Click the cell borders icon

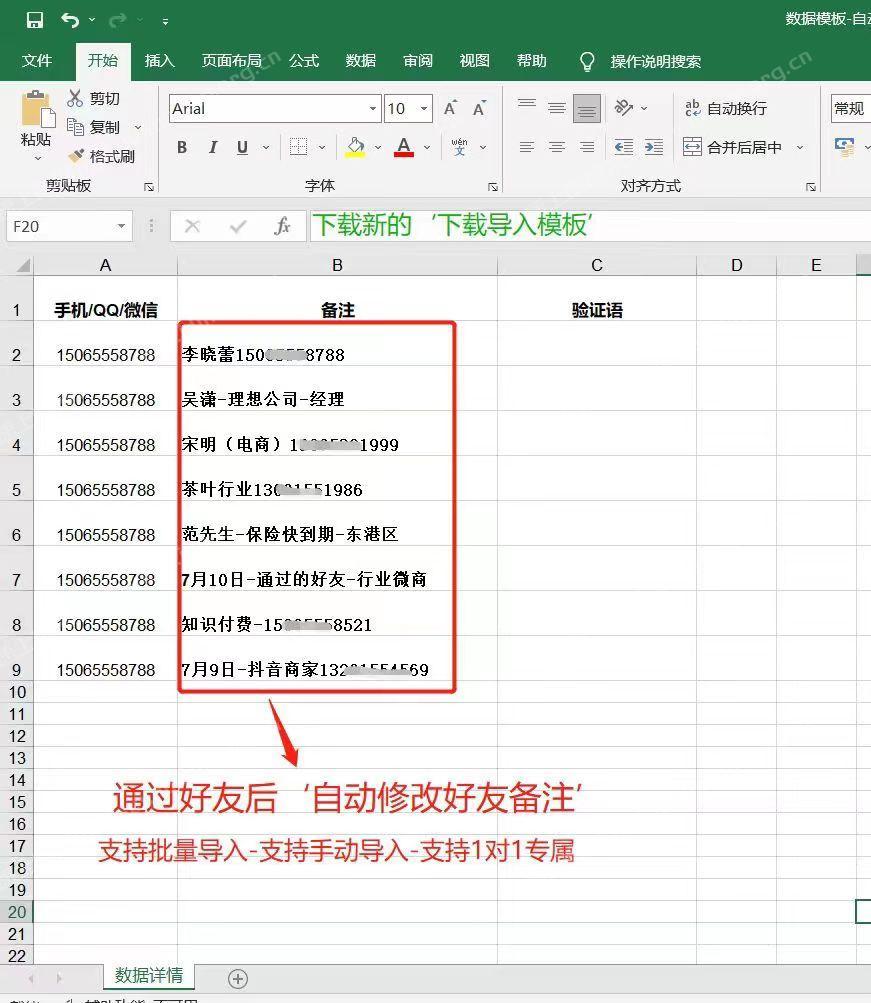tap(299, 147)
